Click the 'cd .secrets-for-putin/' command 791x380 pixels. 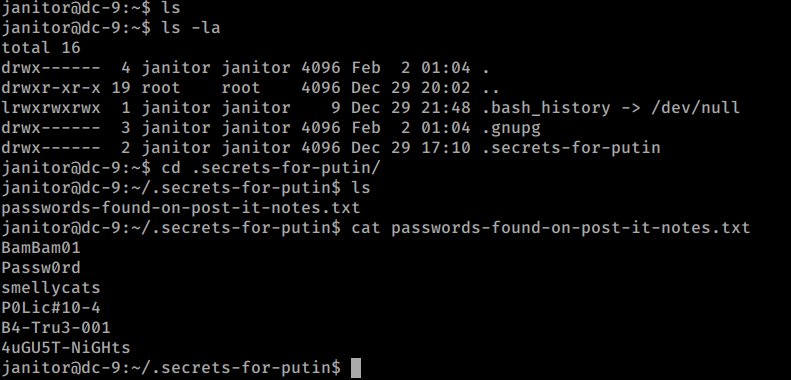click(x=271, y=168)
